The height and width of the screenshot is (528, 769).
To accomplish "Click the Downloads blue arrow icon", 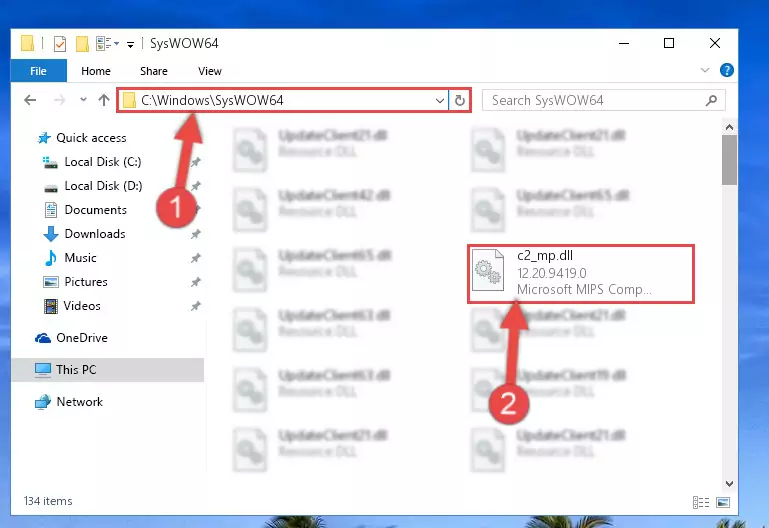I will coord(51,234).
